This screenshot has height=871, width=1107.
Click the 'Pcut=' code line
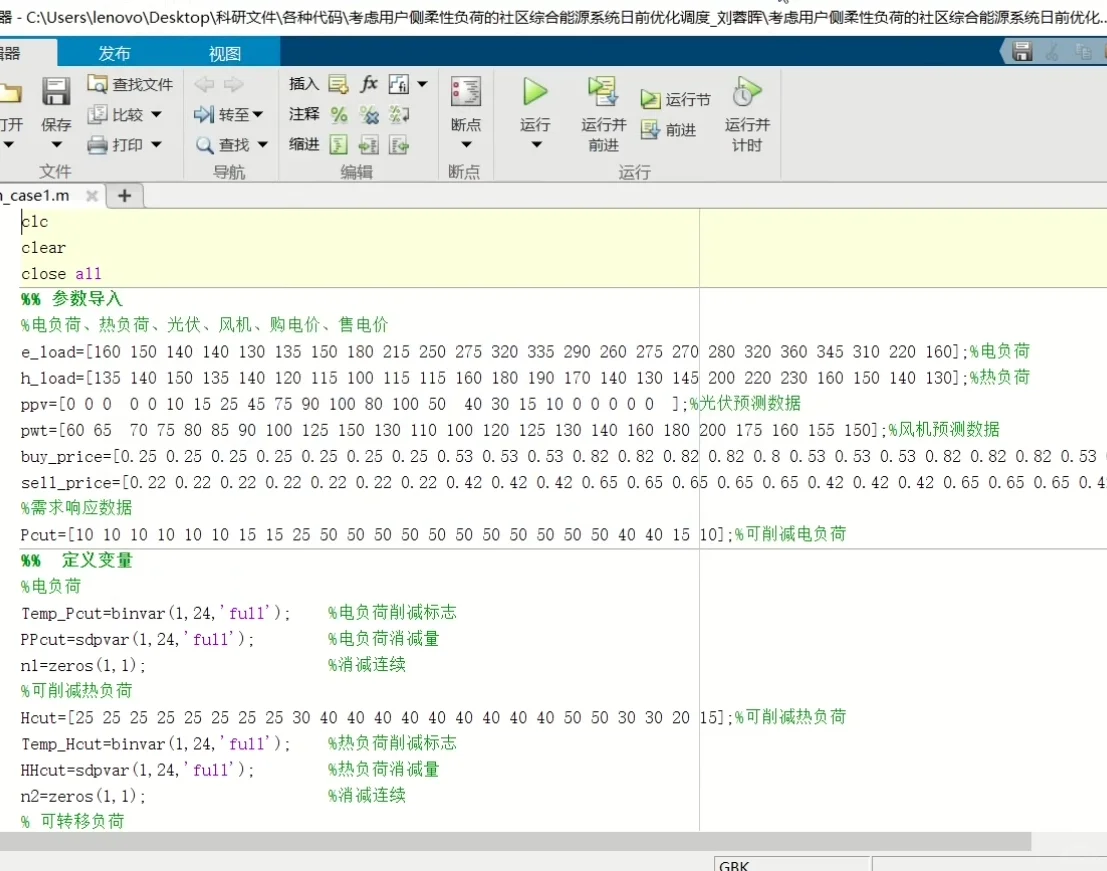(433, 534)
